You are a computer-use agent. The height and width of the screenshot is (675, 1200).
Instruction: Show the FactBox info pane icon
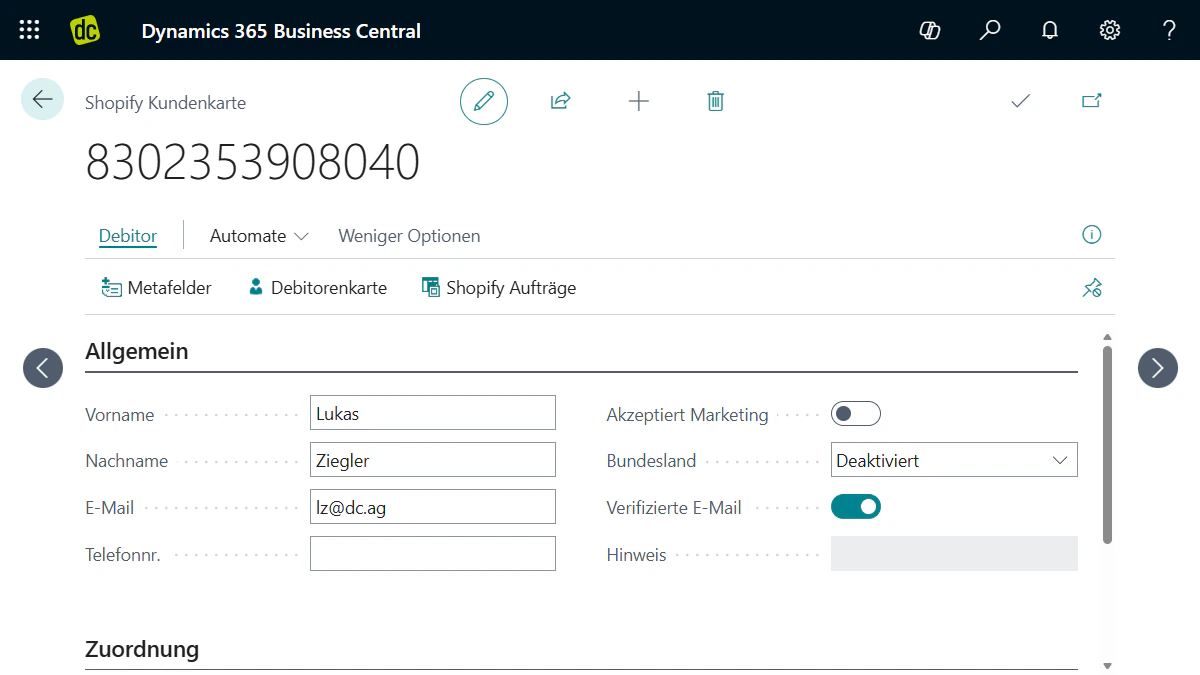(1092, 235)
